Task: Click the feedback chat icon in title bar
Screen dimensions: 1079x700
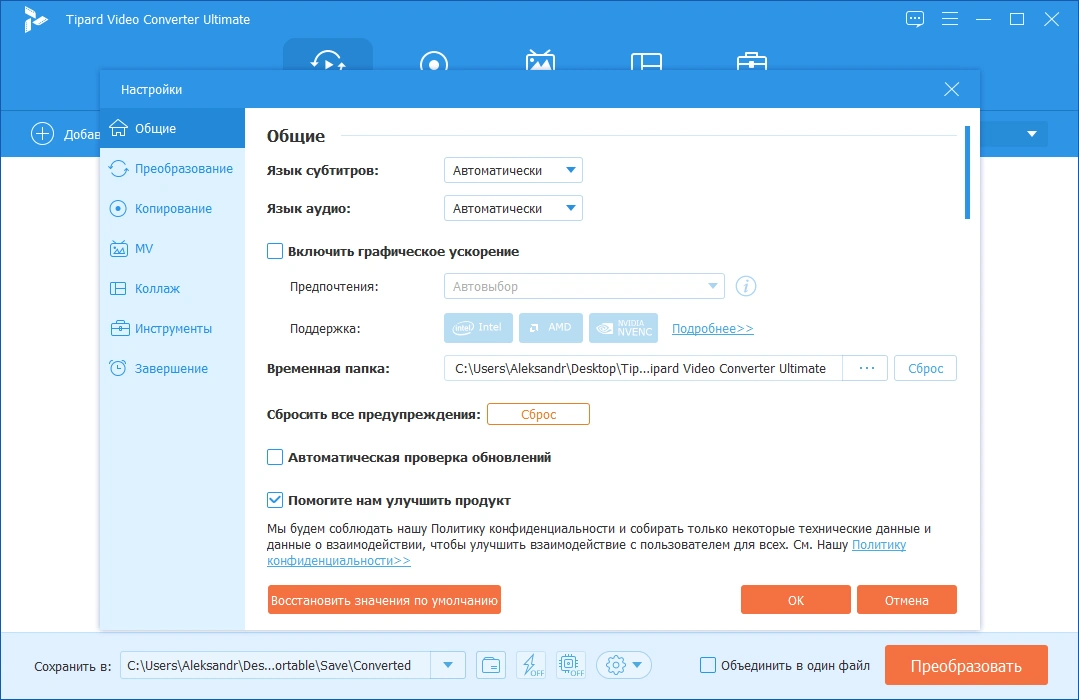Action: (915, 19)
